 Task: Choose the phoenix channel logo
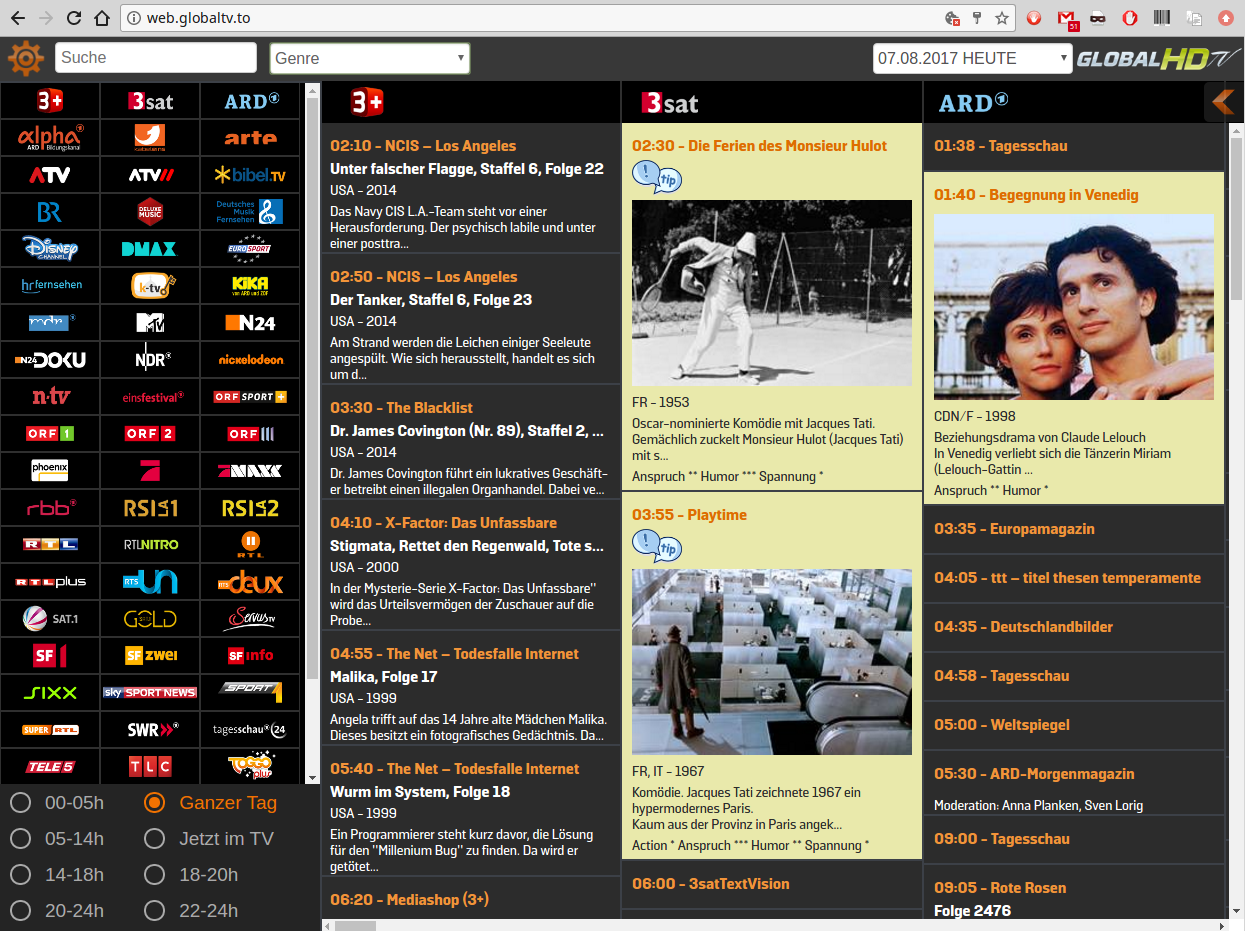coord(50,470)
